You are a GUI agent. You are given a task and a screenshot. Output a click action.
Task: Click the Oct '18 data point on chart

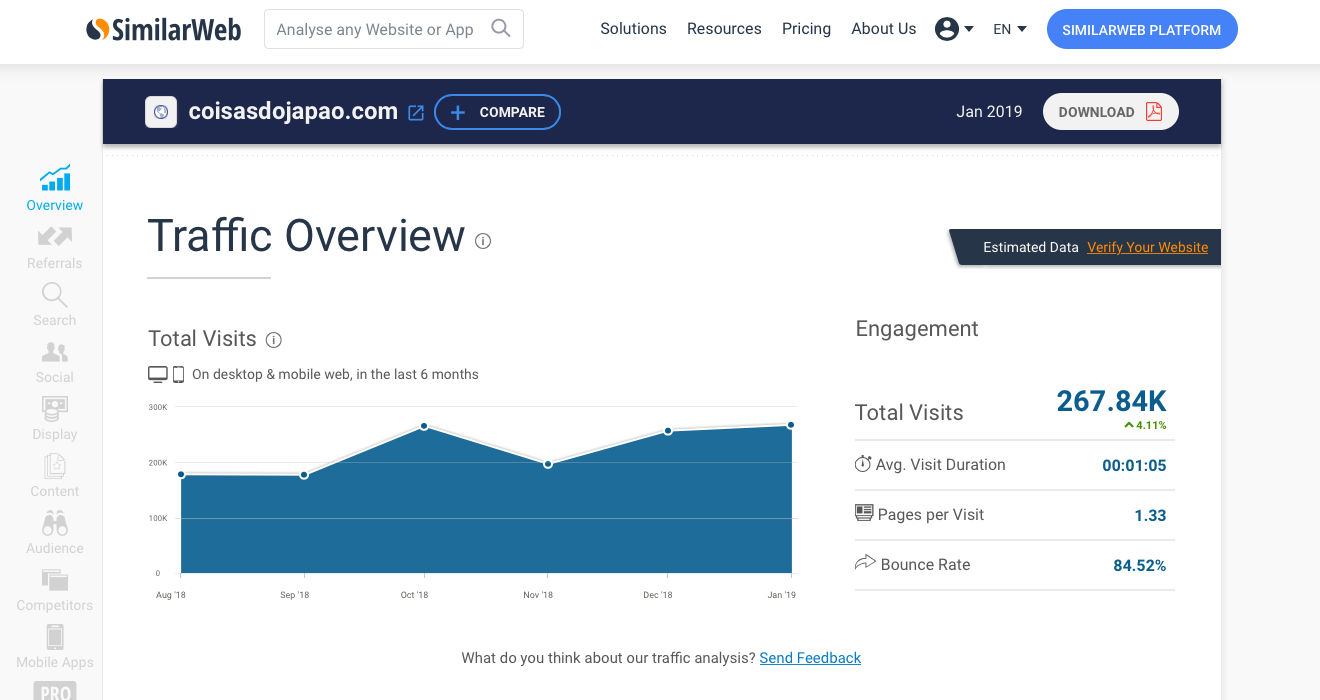click(x=425, y=426)
